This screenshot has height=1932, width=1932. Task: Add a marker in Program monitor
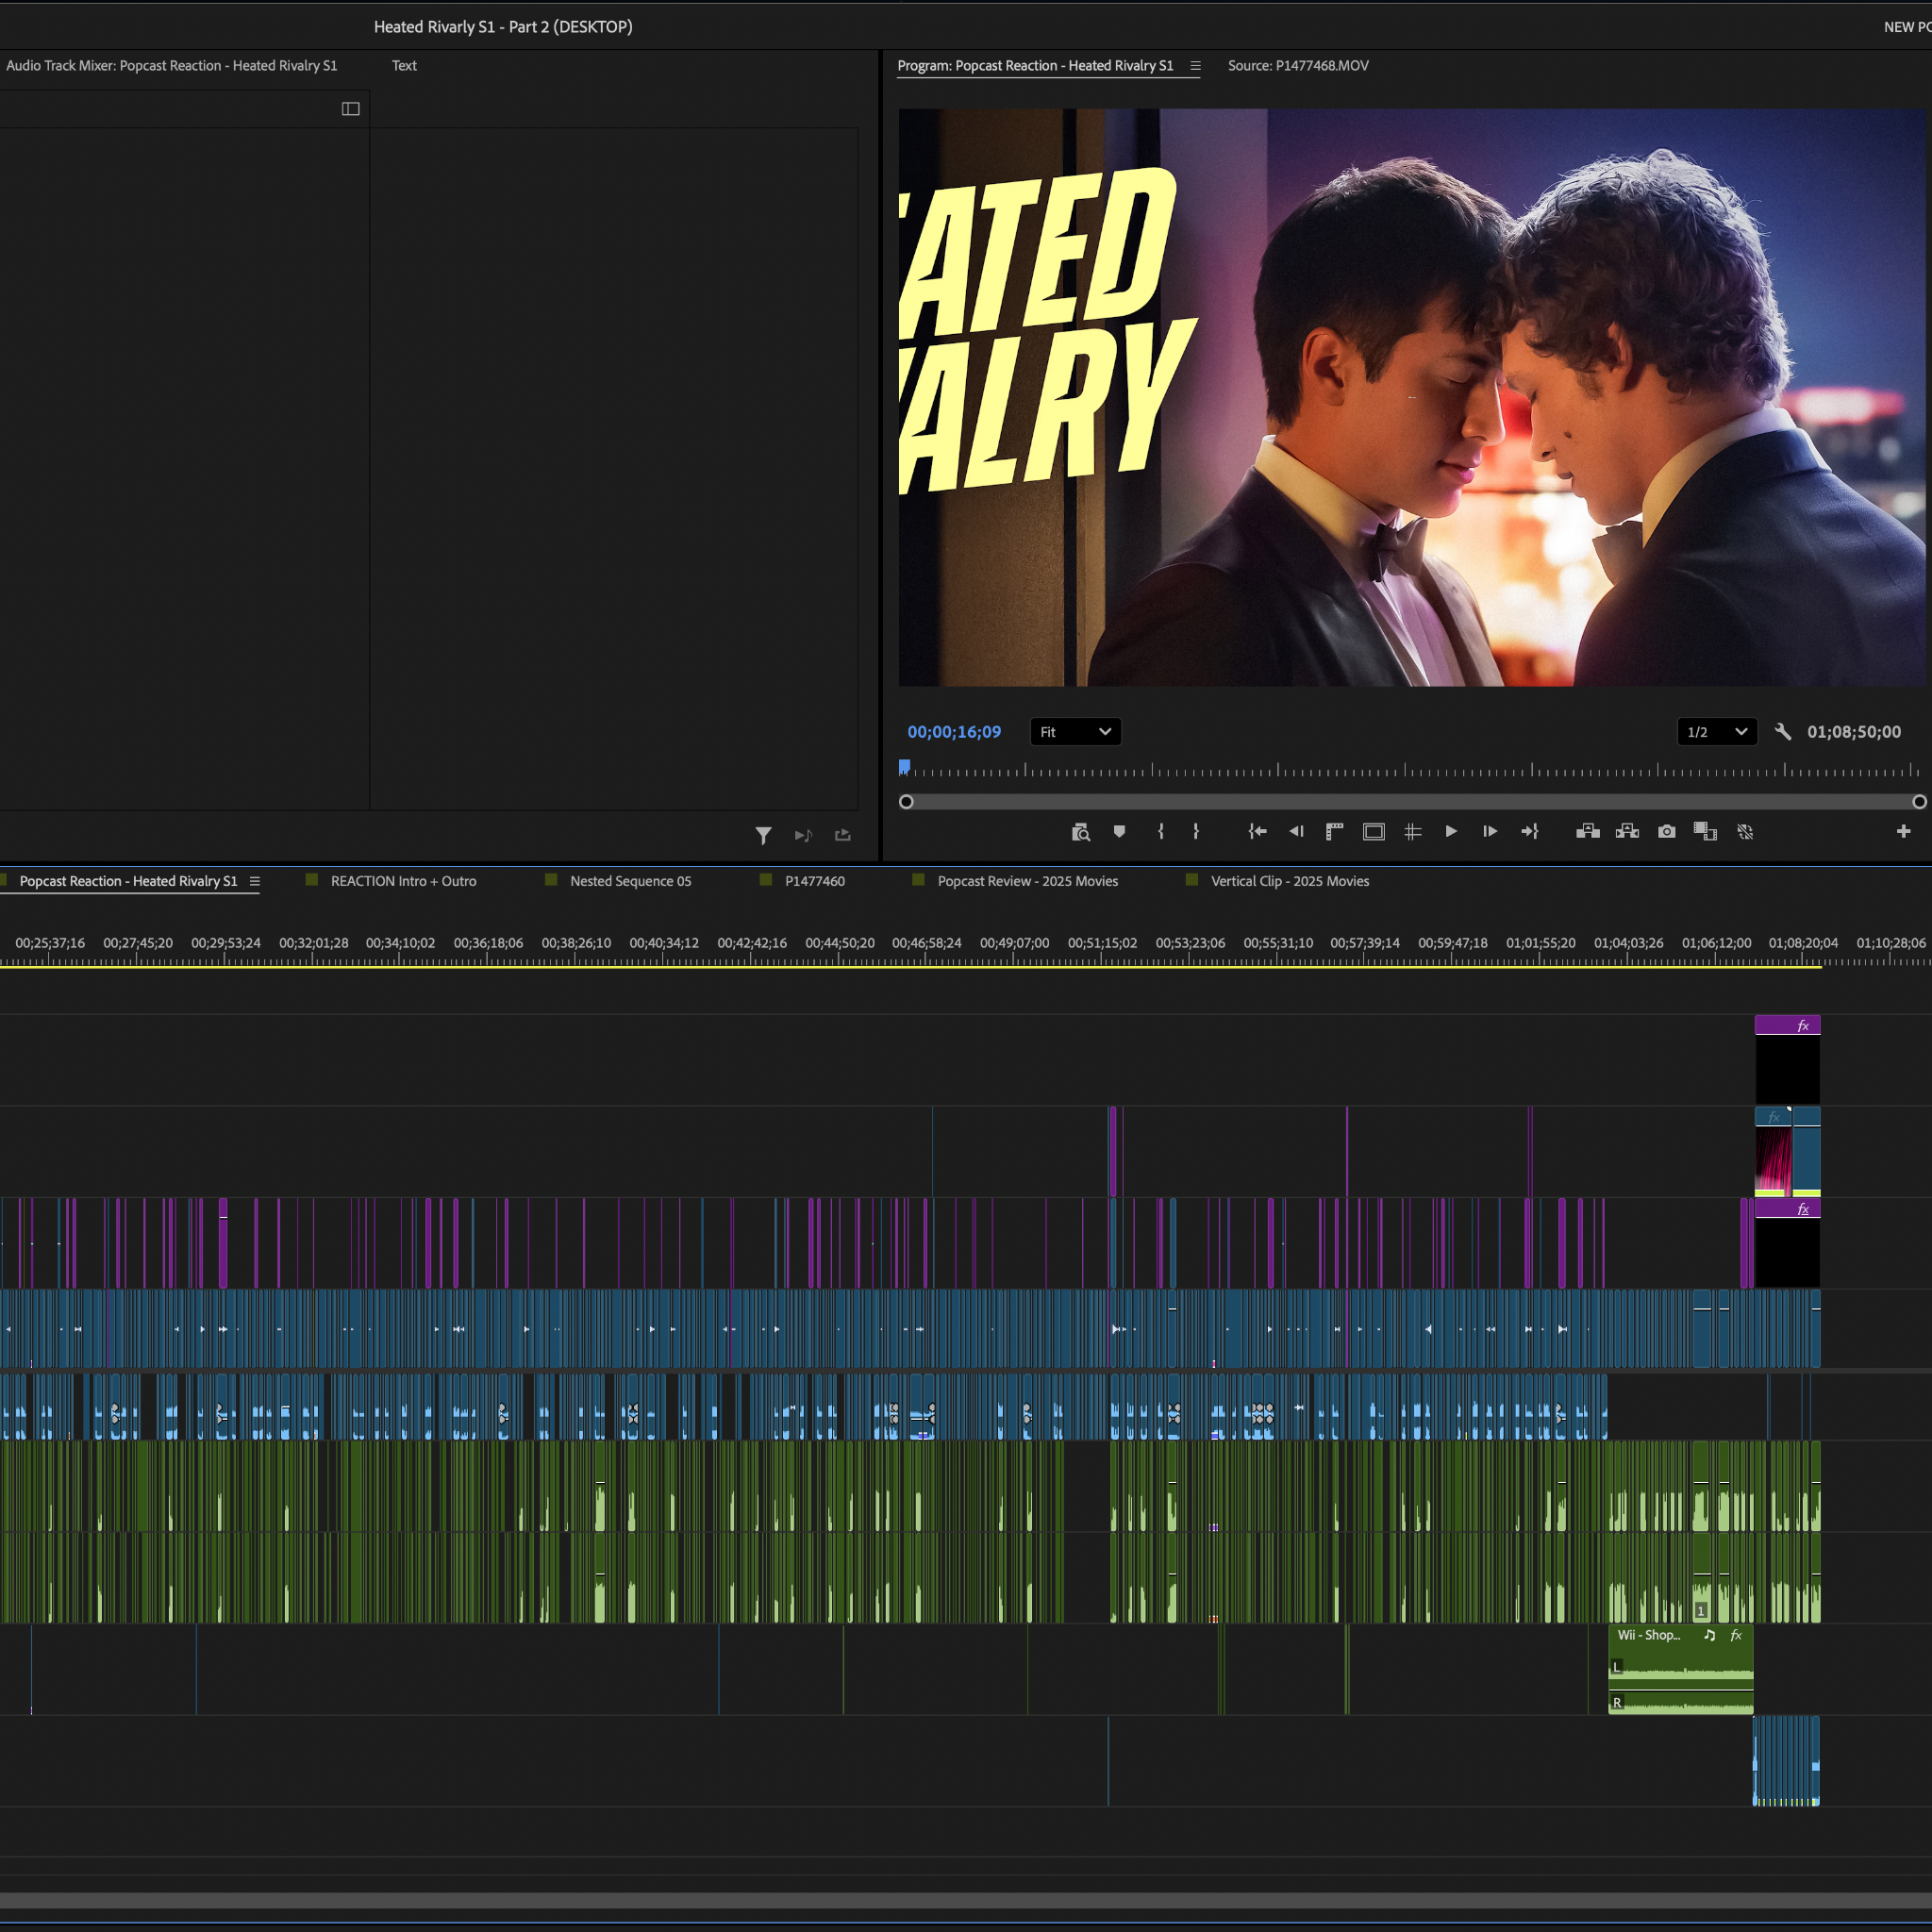point(1119,832)
